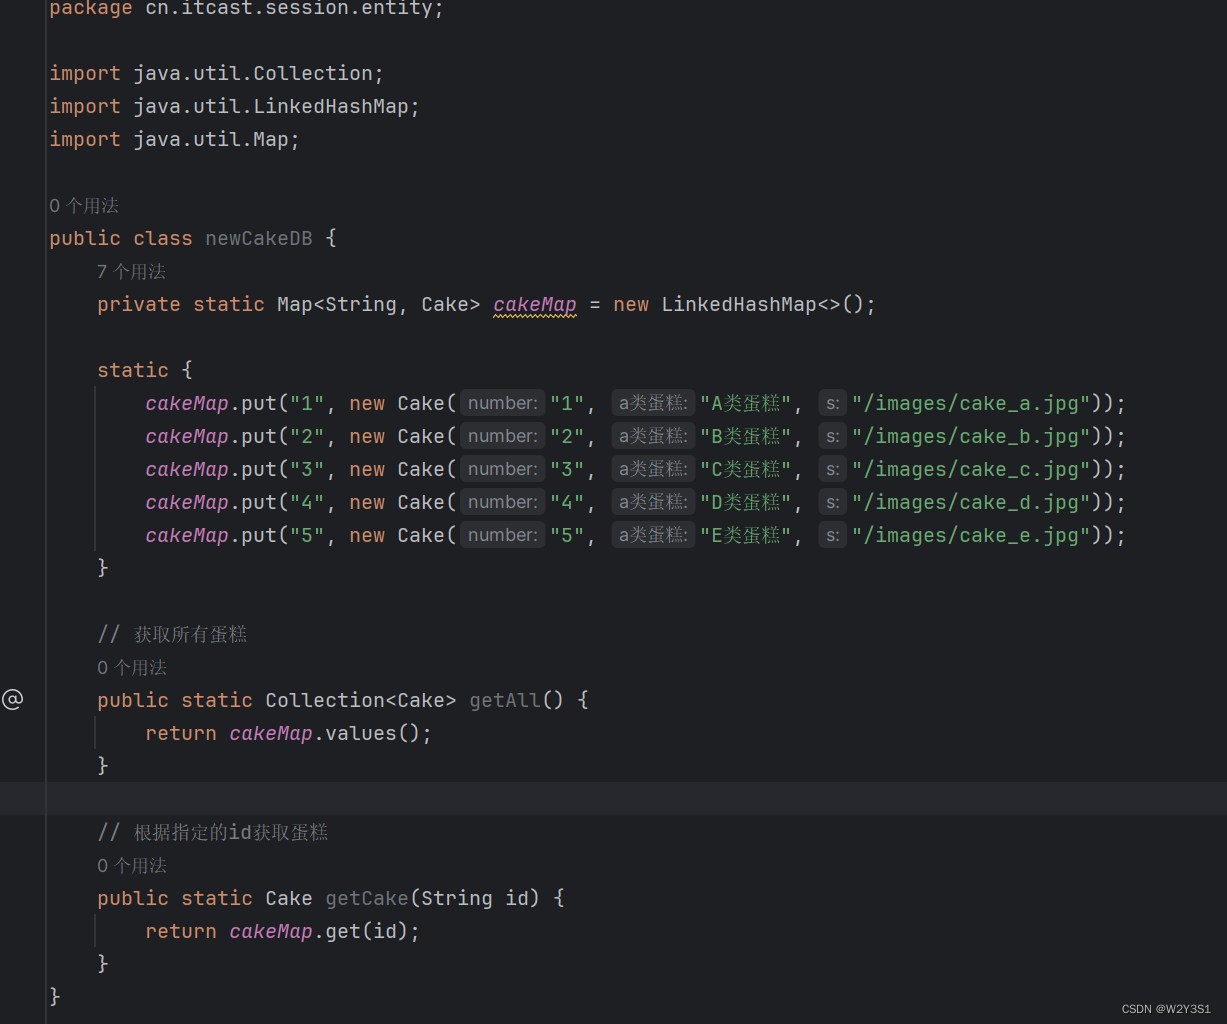Click the @ gutter icon beside getAll
The image size is (1227, 1024).
point(12,700)
